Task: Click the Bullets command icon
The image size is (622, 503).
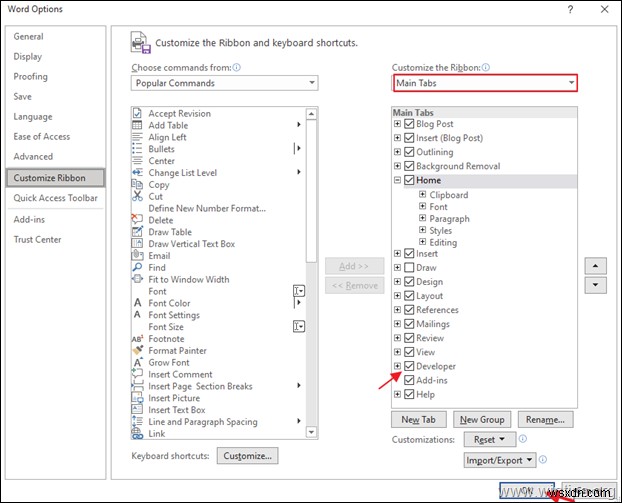Action: [137, 149]
